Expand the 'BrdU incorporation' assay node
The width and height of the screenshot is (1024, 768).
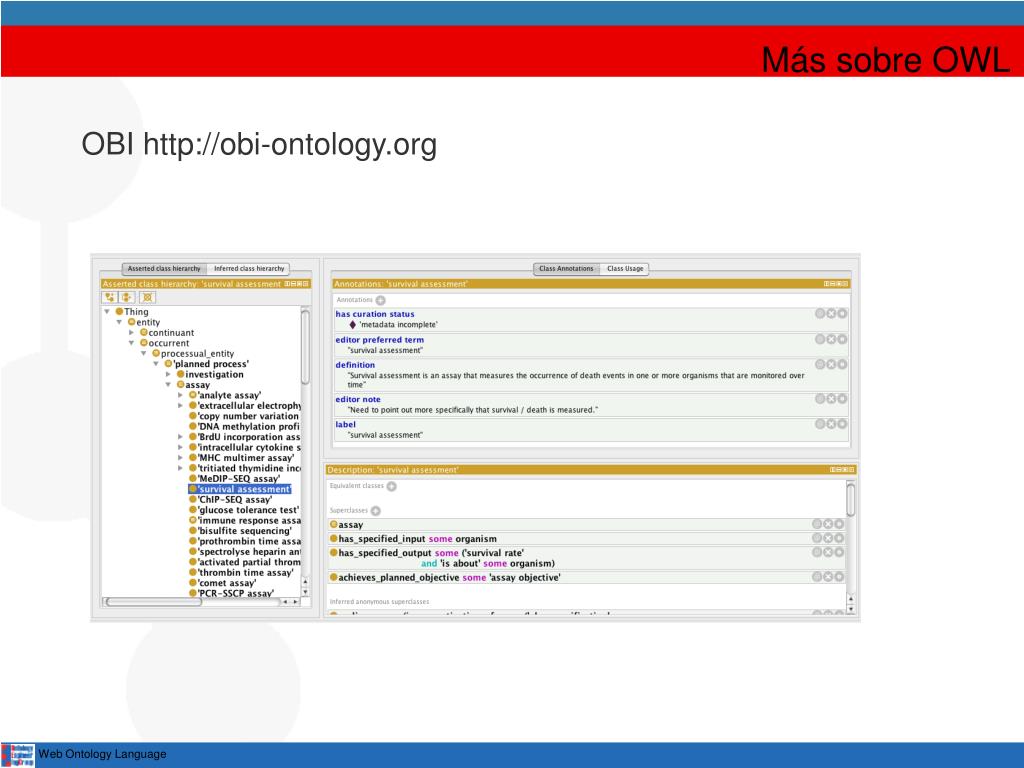(x=181, y=438)
